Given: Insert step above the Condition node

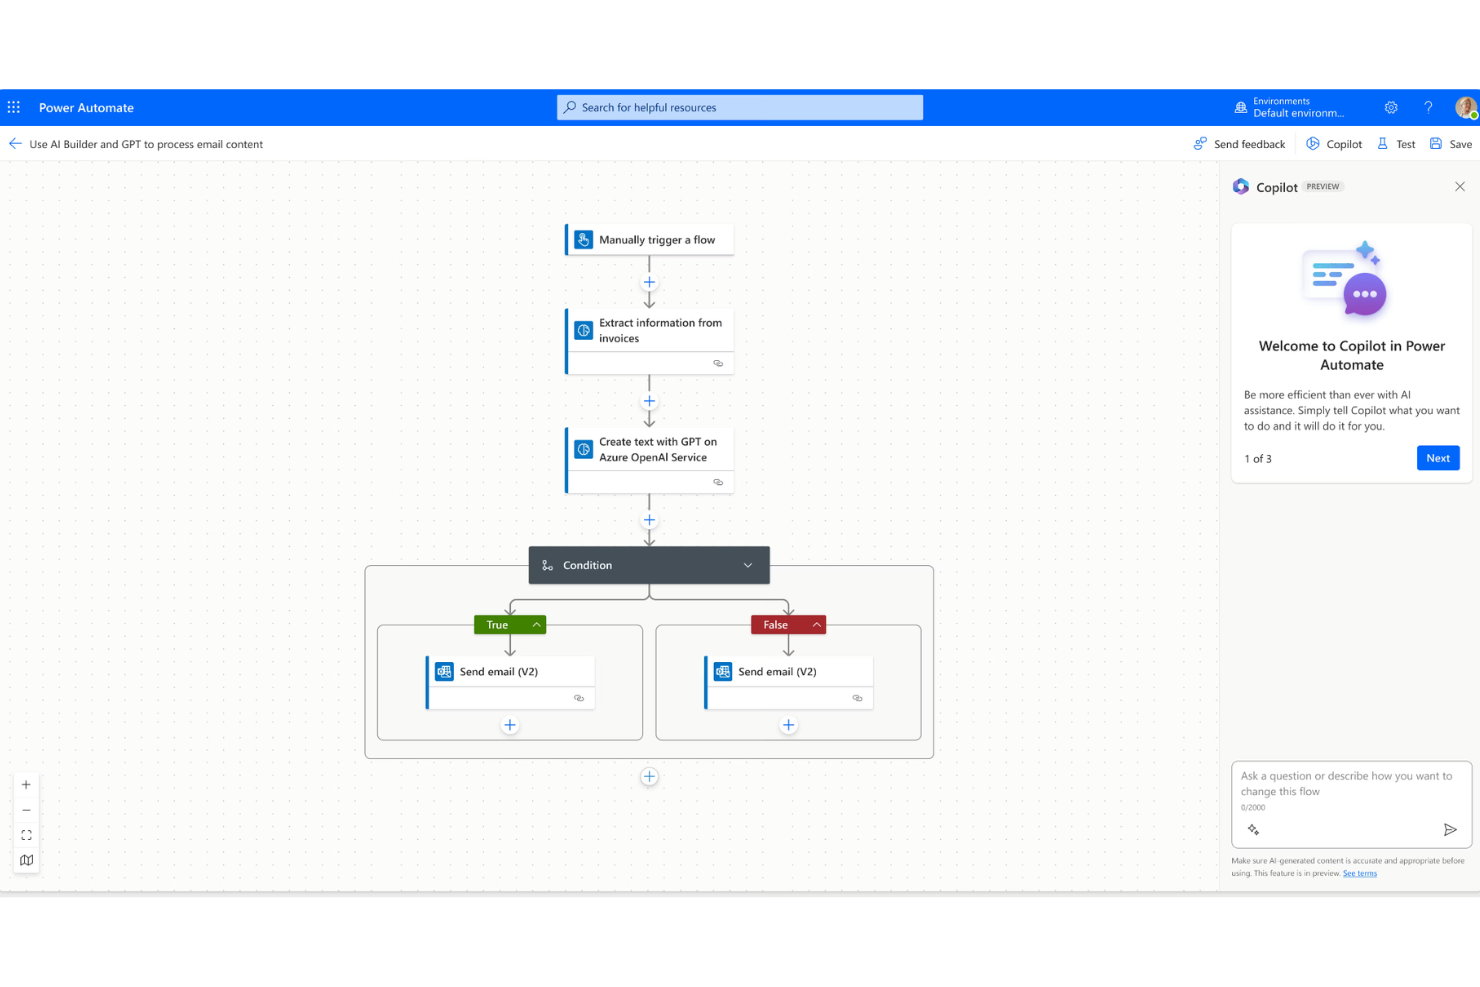Looking at the screenshot, I should [x=649, y=520].
